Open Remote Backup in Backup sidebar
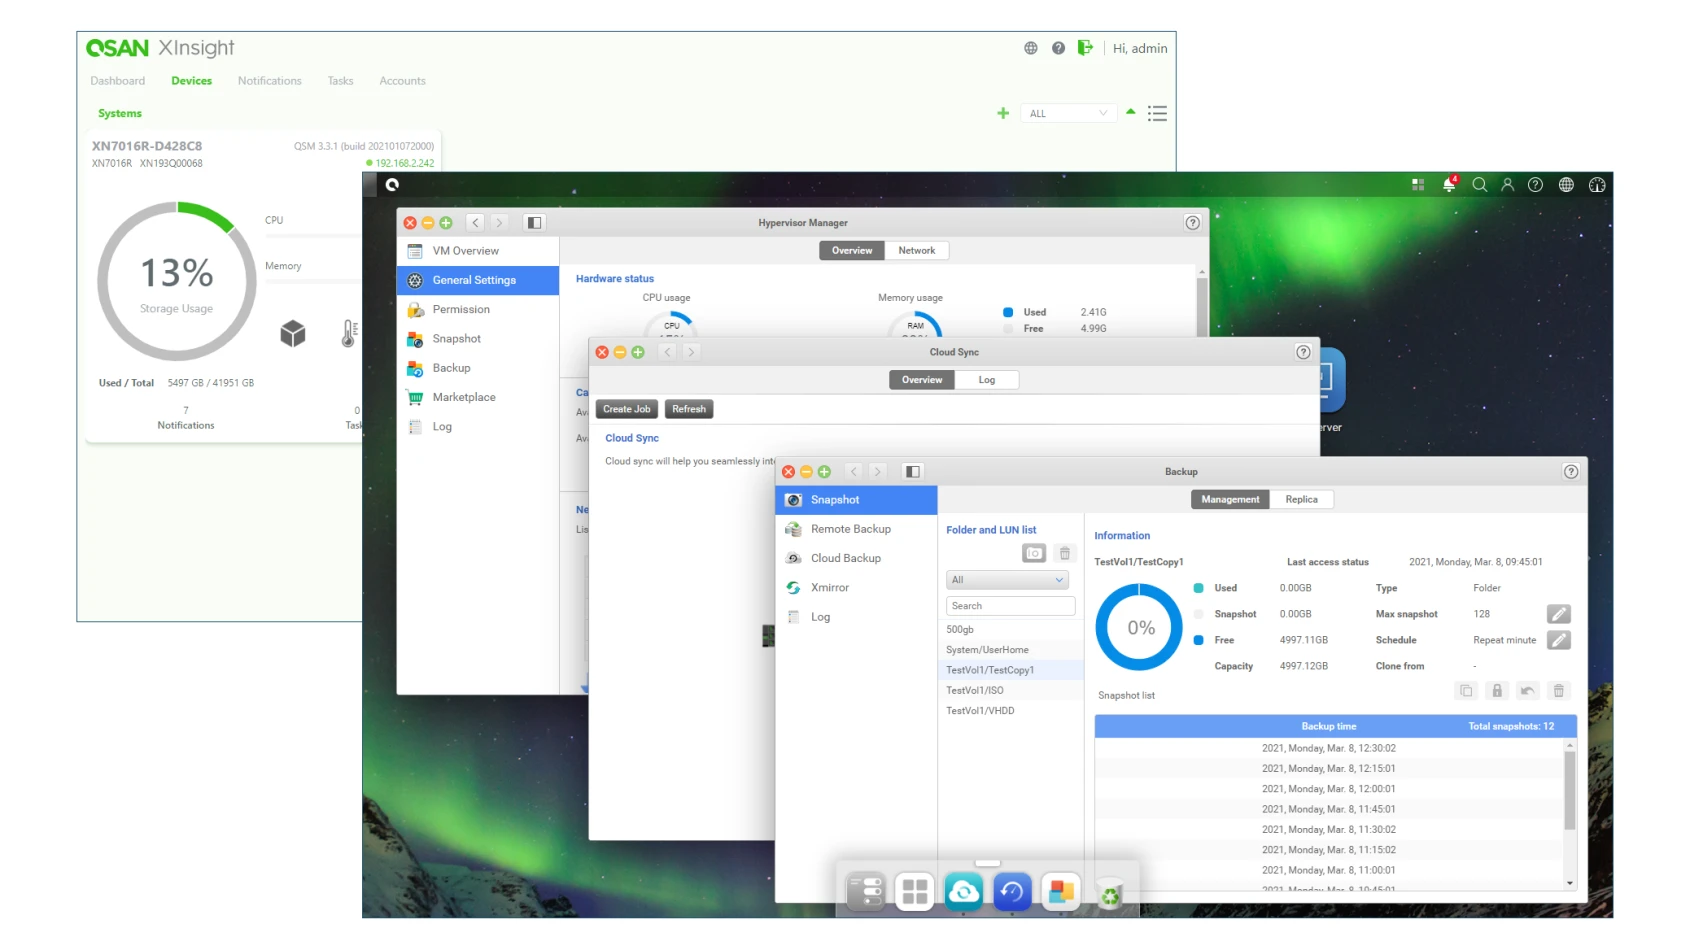 (856, 529)
